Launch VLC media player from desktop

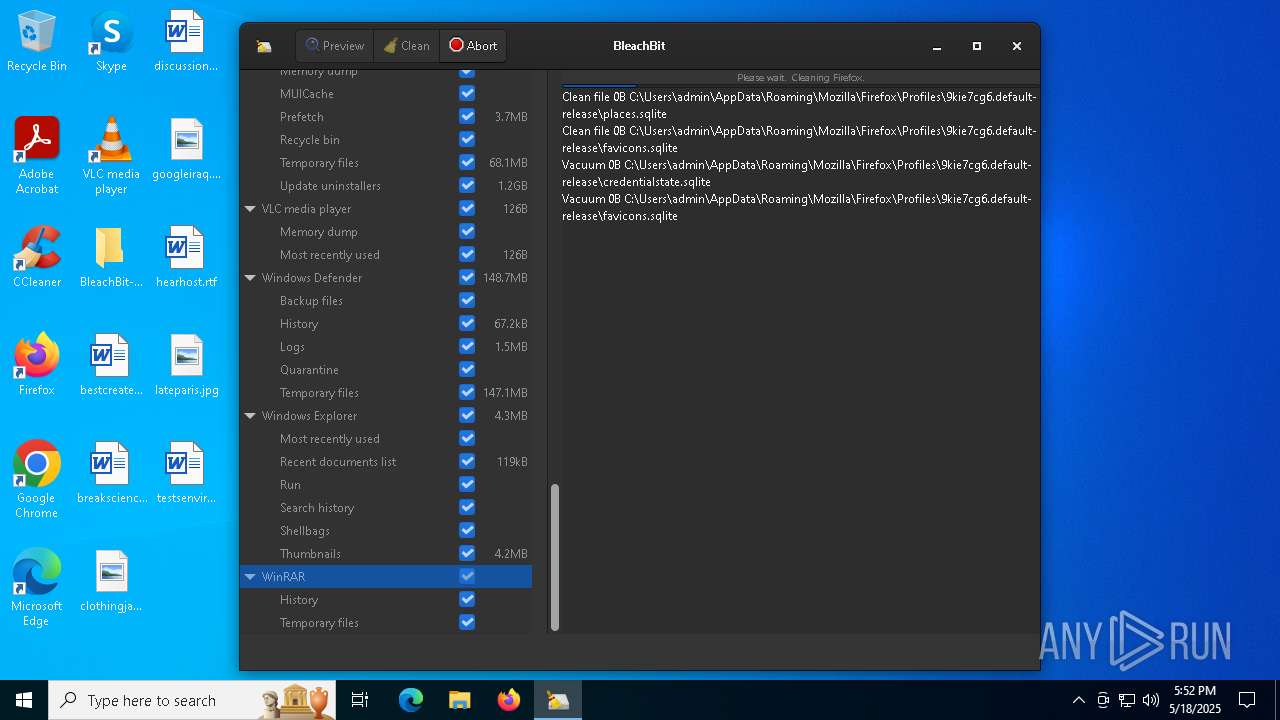(111, 156)
